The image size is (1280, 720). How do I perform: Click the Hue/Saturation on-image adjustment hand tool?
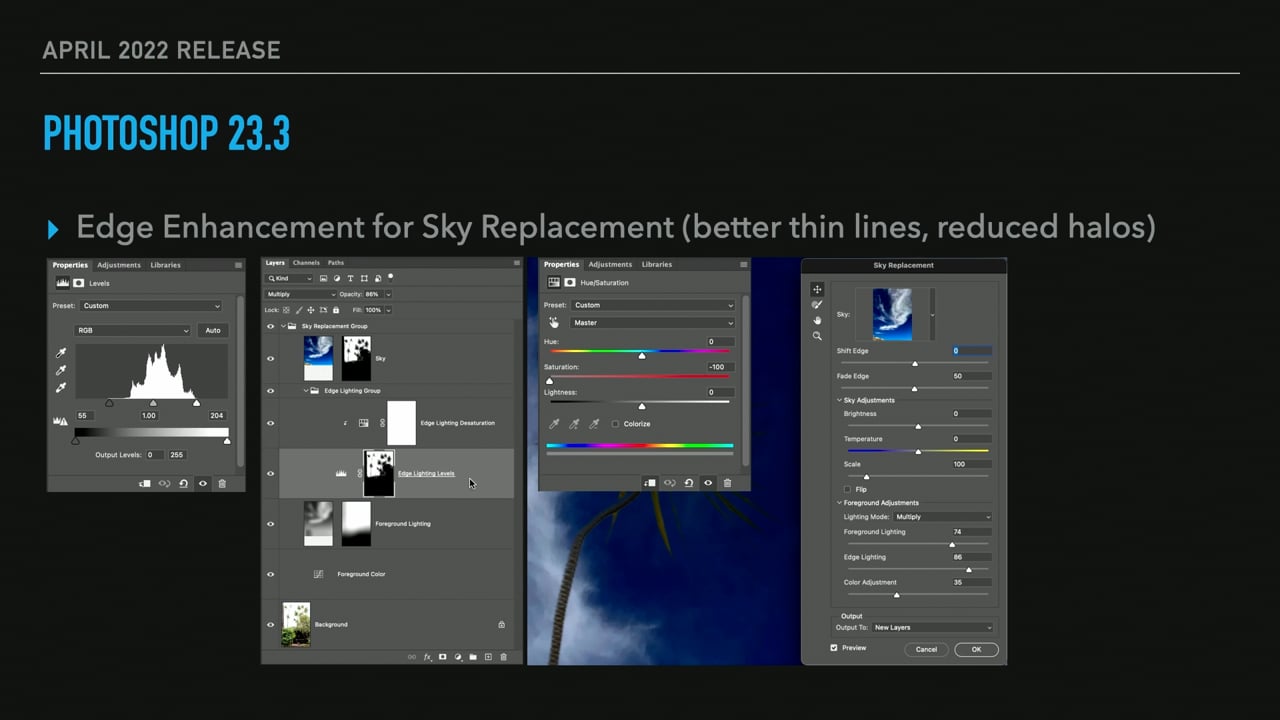[554, 323]
